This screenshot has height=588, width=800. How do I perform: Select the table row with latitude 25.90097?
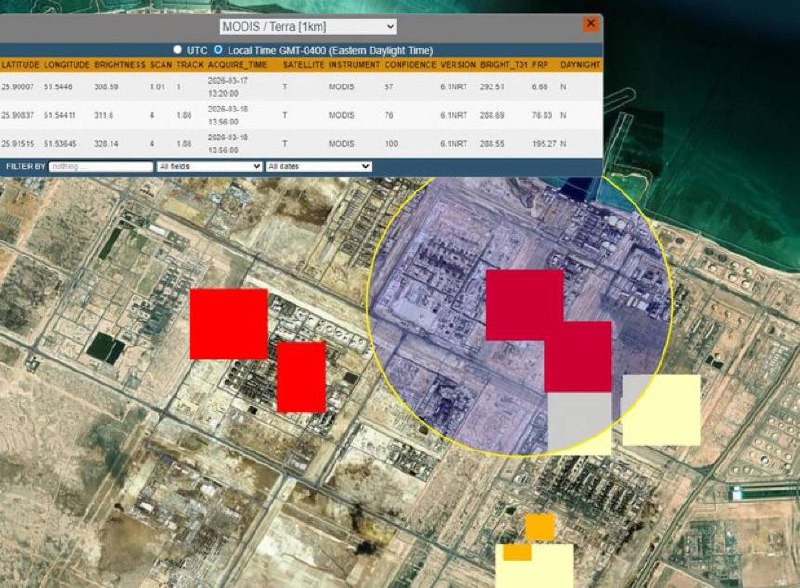(x=300, y=87)
